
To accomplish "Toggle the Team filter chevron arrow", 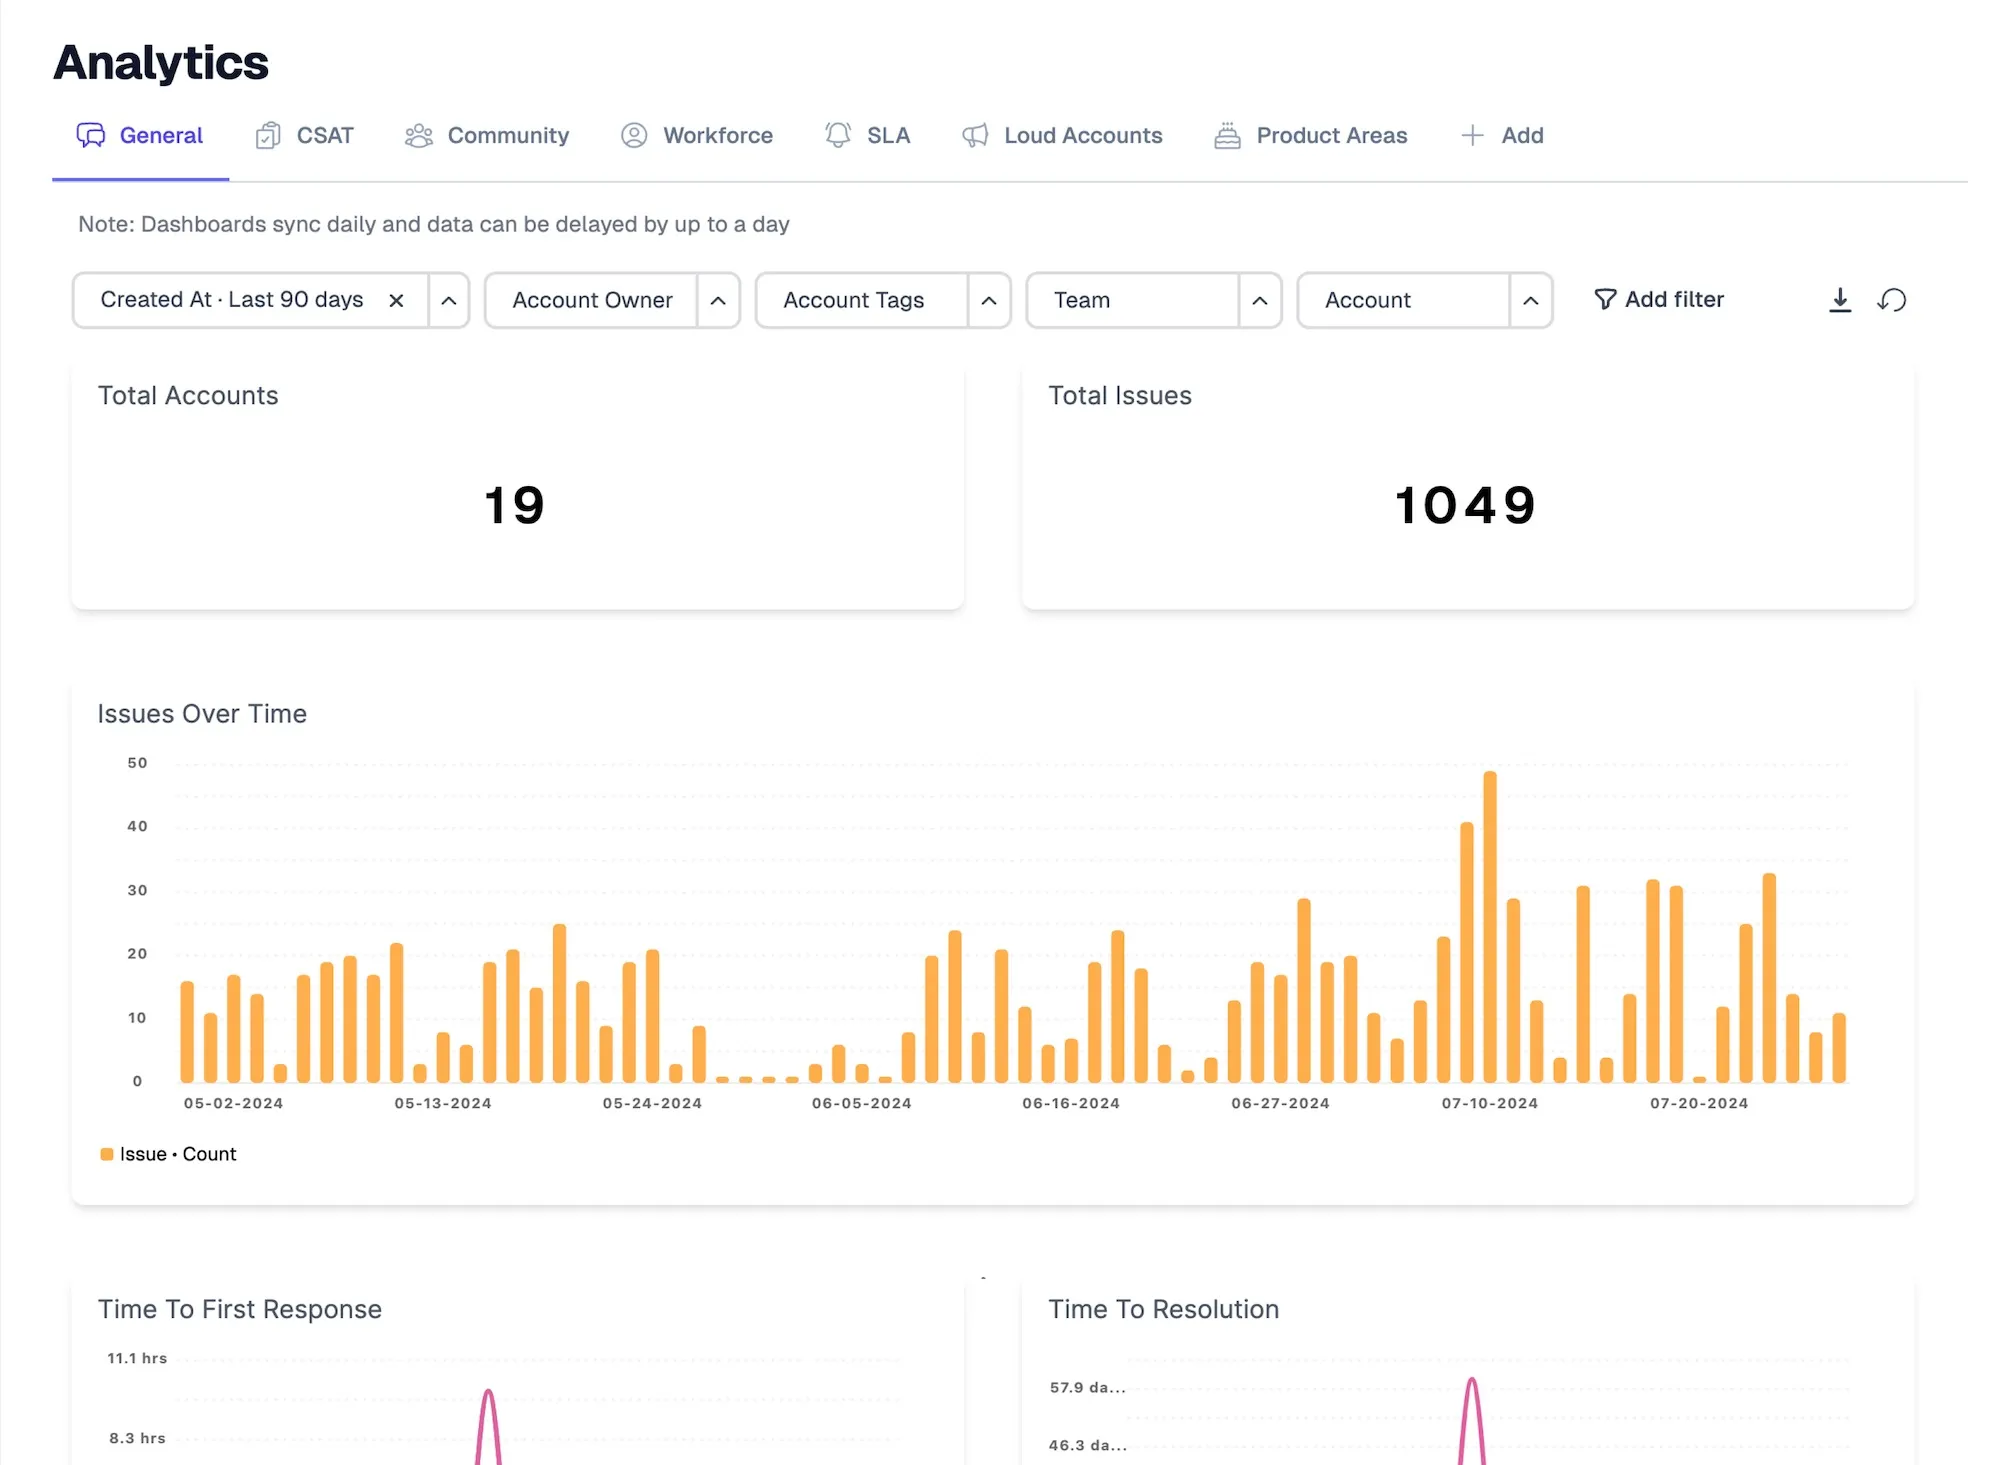I will coord(1260,300).
